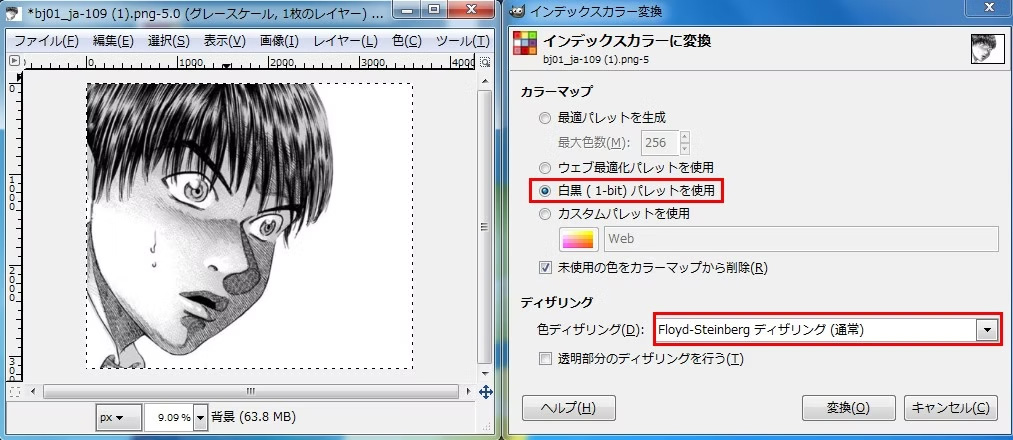Click the horizontal scrollbar thumb of the image window

click(251, 392)
